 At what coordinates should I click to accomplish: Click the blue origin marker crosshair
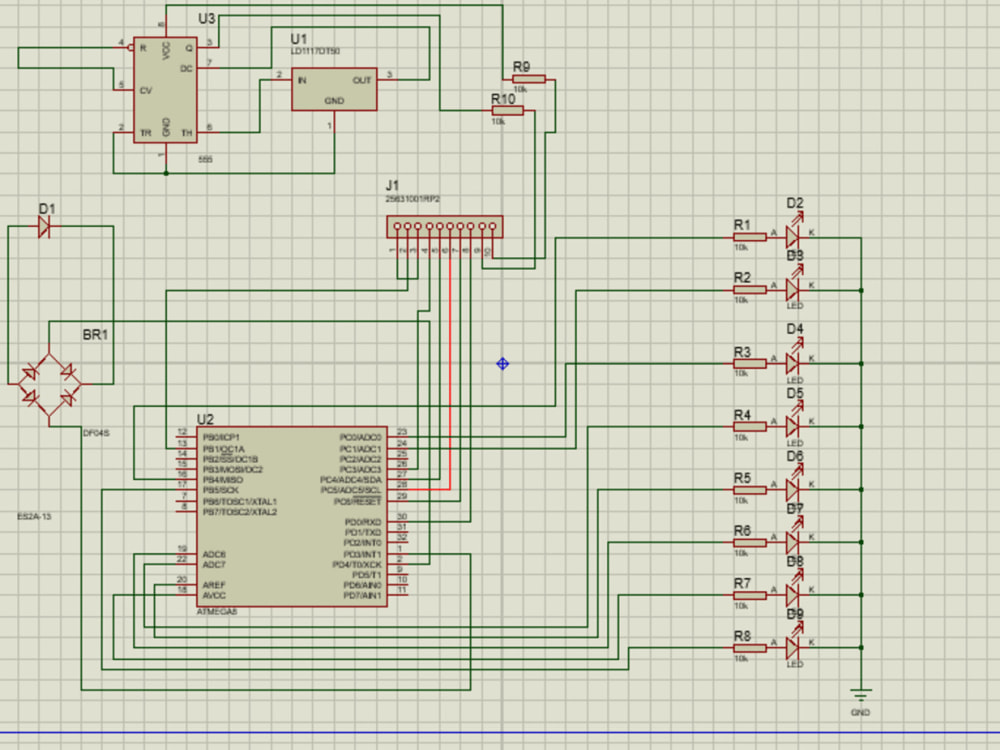click(x=503, y=364)
